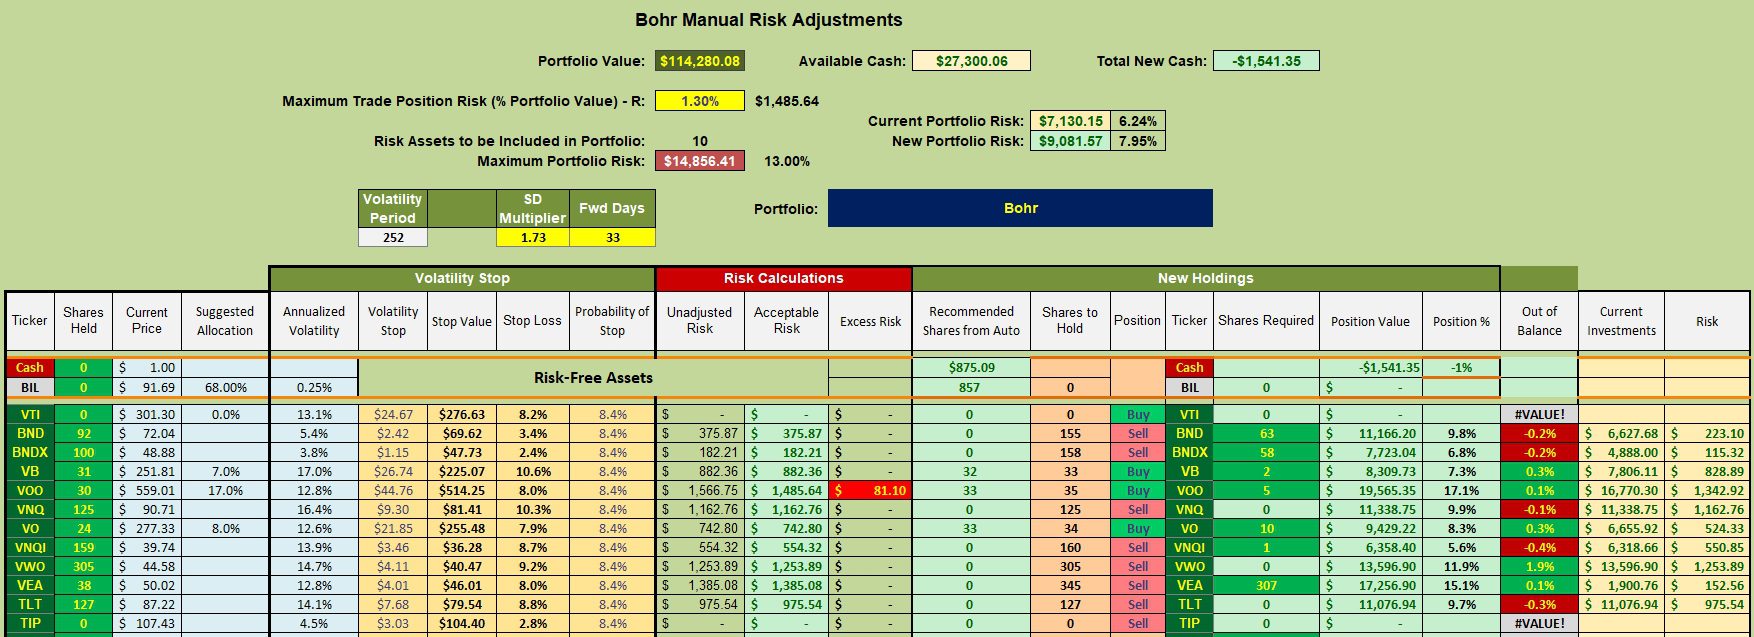This screenshot has height=637, width=1754.
Task: Click the Suggested Allocation column header
Action: tap(225, 321)
